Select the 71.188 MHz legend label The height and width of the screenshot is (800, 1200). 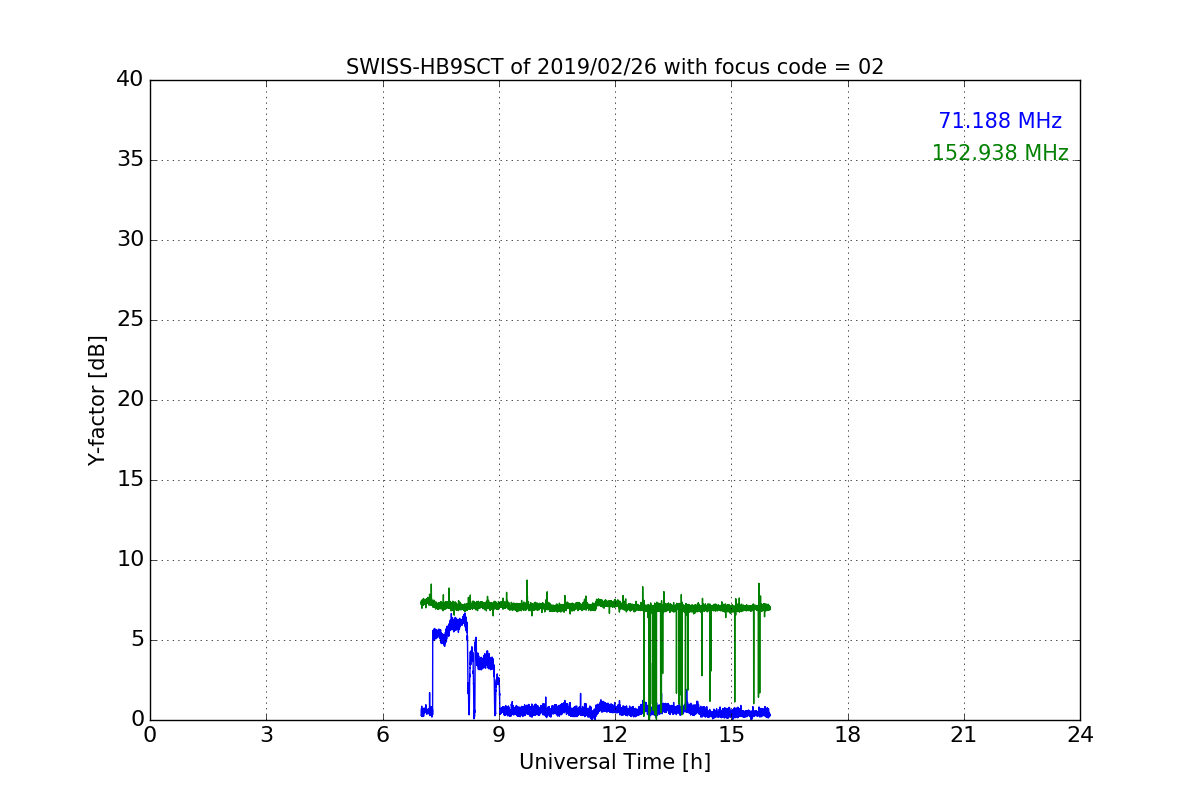click(x=1000, y=121)
